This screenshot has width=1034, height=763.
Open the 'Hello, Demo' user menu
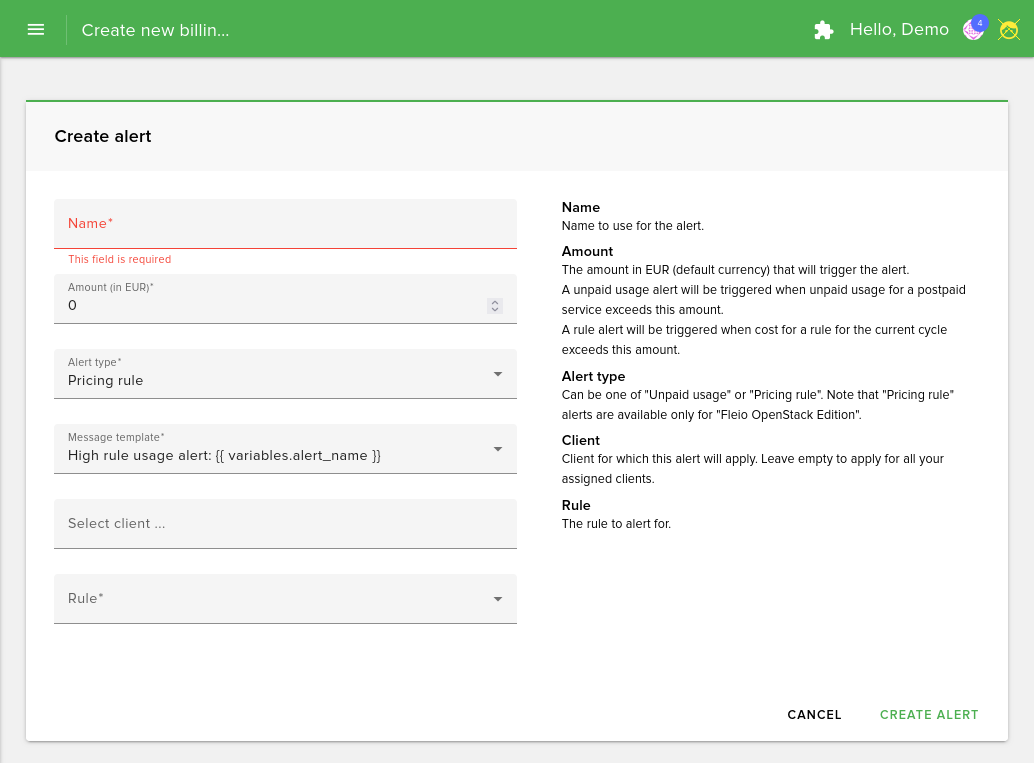pos(898,30)
